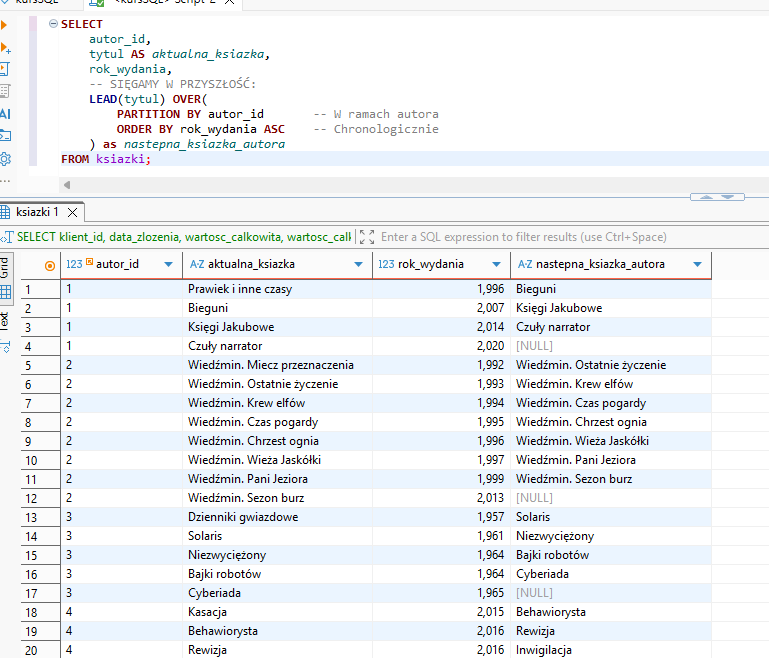Click the execute SQL script icon
This screenshot has height=658, width=769.
[4, 69]
